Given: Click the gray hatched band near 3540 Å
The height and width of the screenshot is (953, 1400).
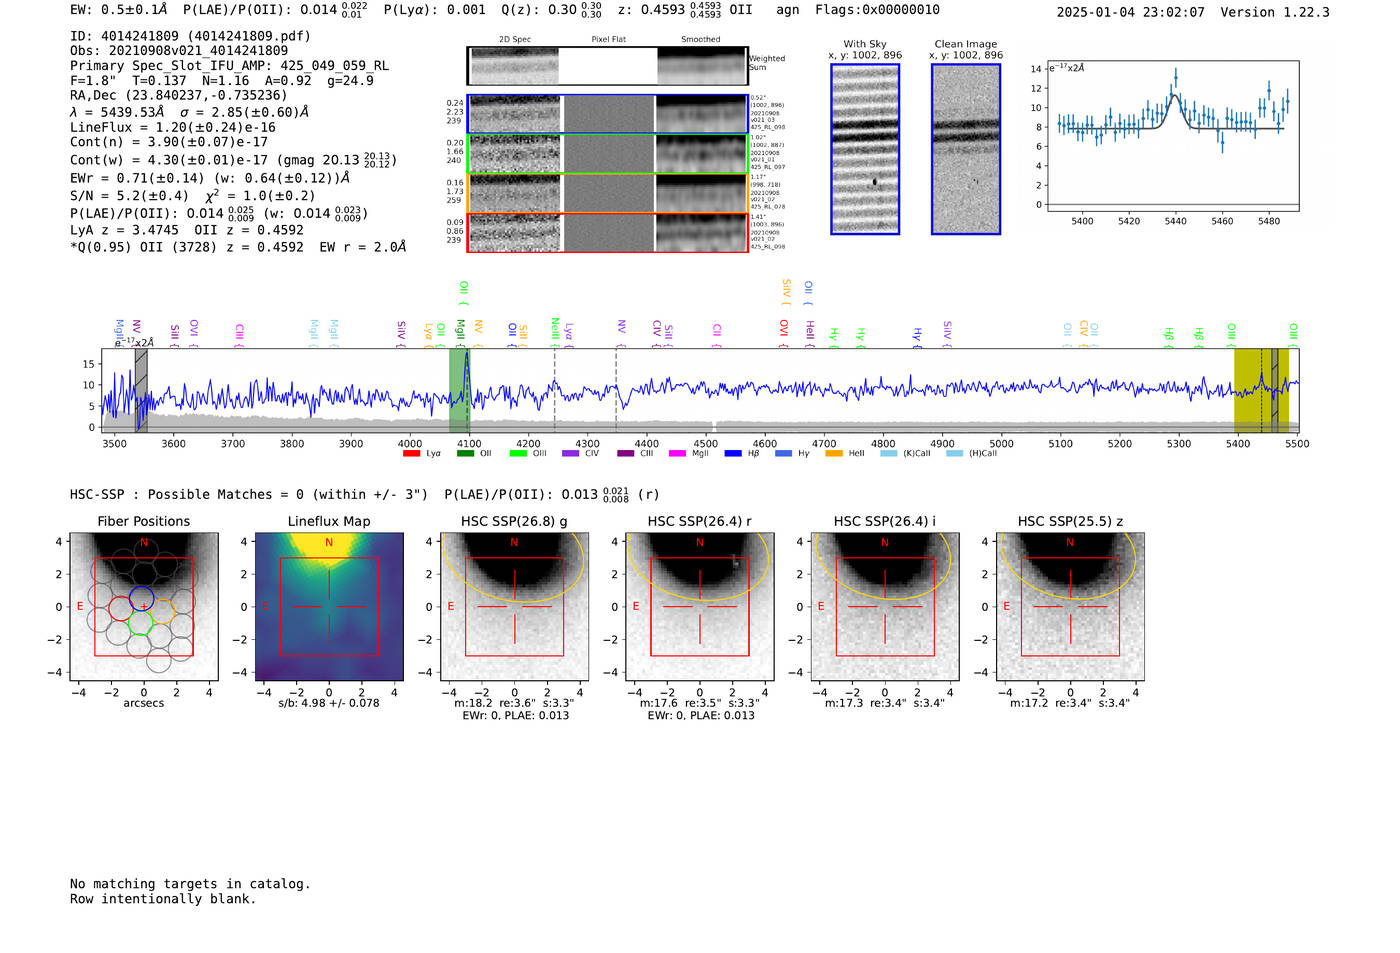Looking at the screenshot, I should 141,390.
